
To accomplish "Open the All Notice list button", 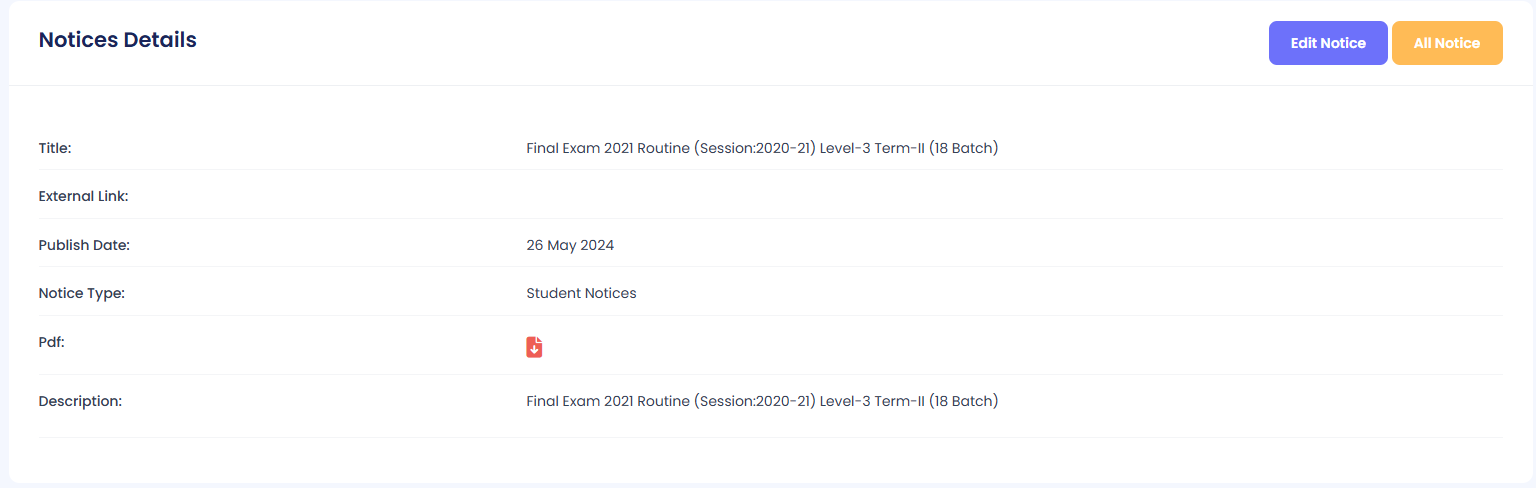I will coord(1446,43).
